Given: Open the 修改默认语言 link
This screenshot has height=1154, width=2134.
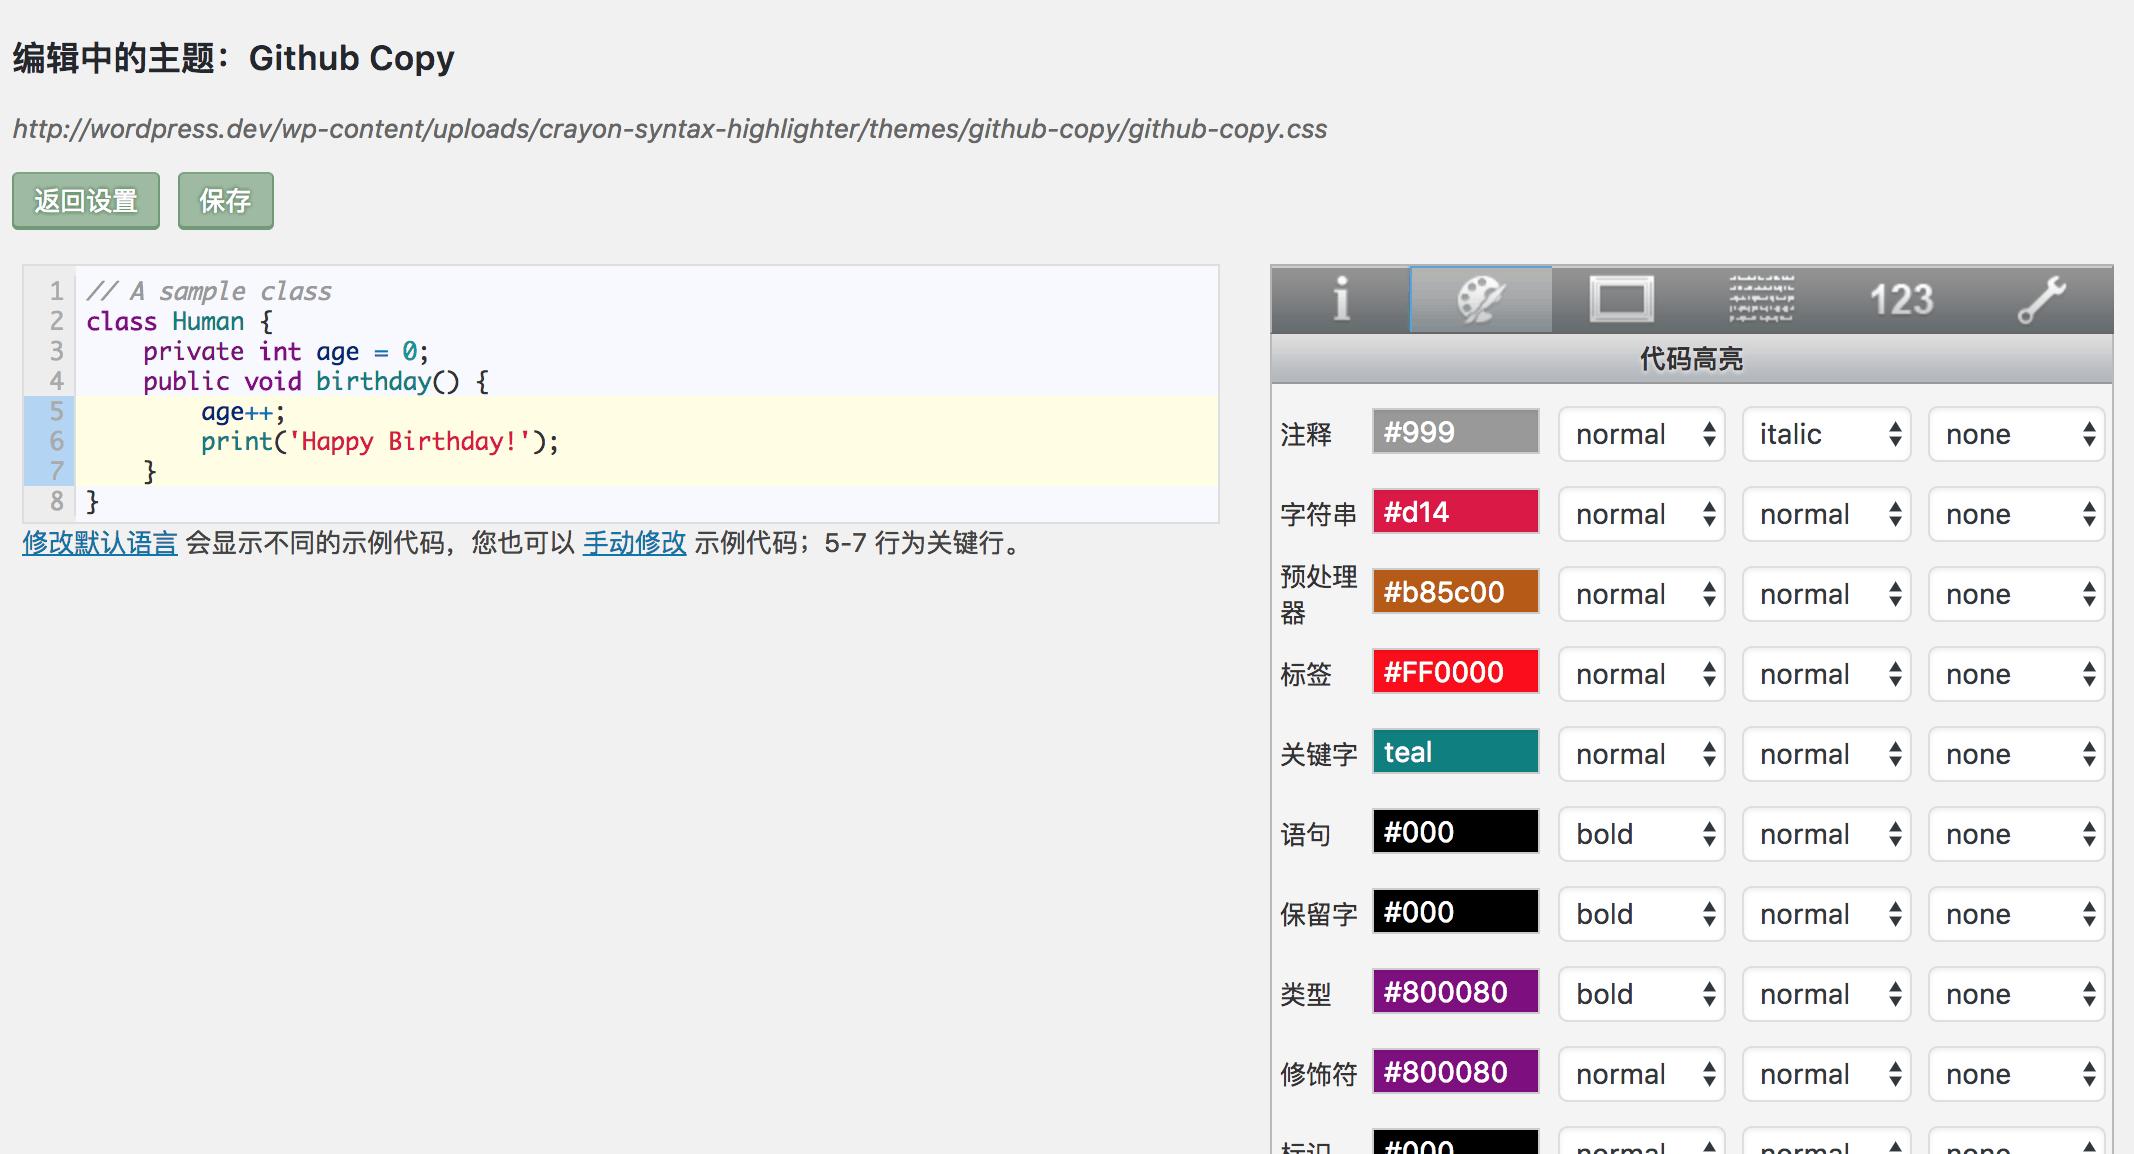Looking at the screenshot, I should pos(99,544).
